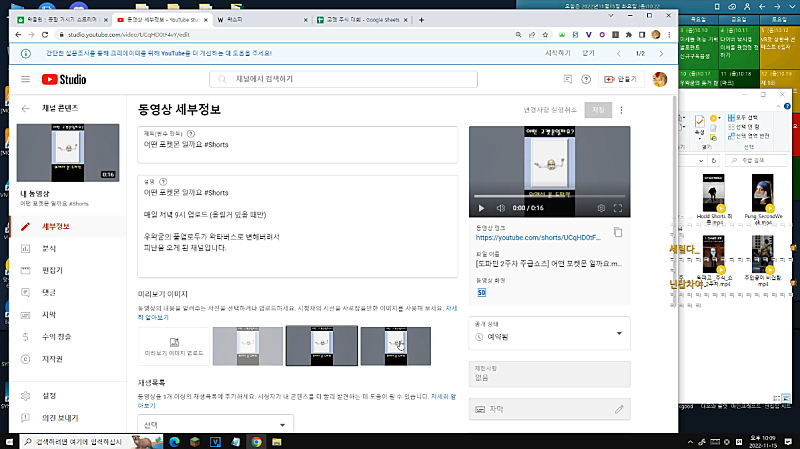Image resolution: width=800 pixels, height=449 pixels.
Task: Go to next page of survey banner
Action: (x=661, y=52)
